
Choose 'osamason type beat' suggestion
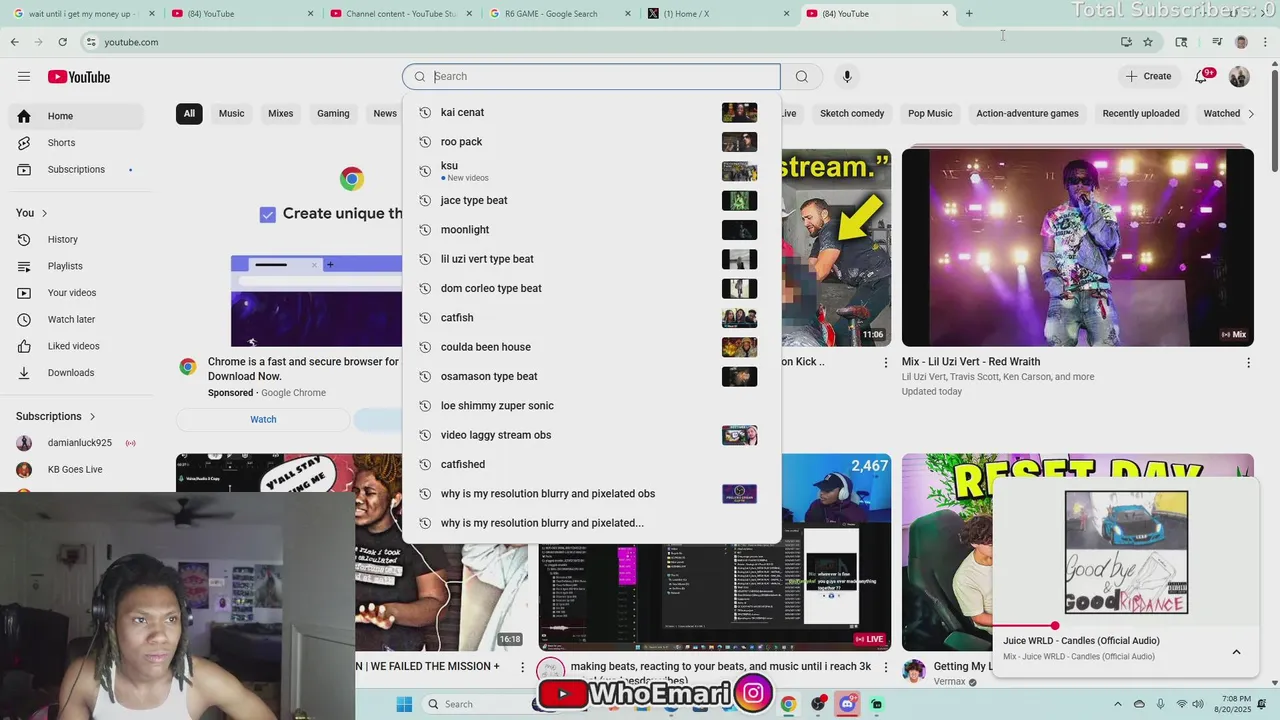[x=591, y=376]
